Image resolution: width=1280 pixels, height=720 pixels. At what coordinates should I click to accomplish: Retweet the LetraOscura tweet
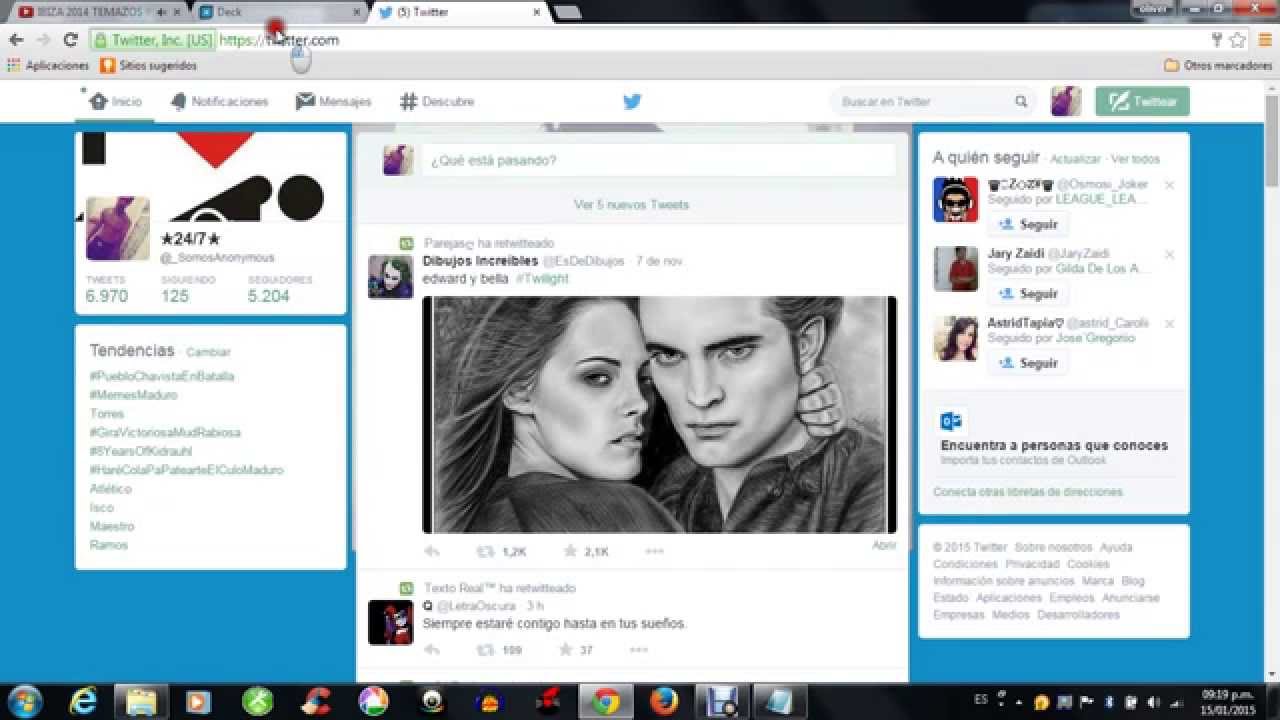[x=485, y=650]
